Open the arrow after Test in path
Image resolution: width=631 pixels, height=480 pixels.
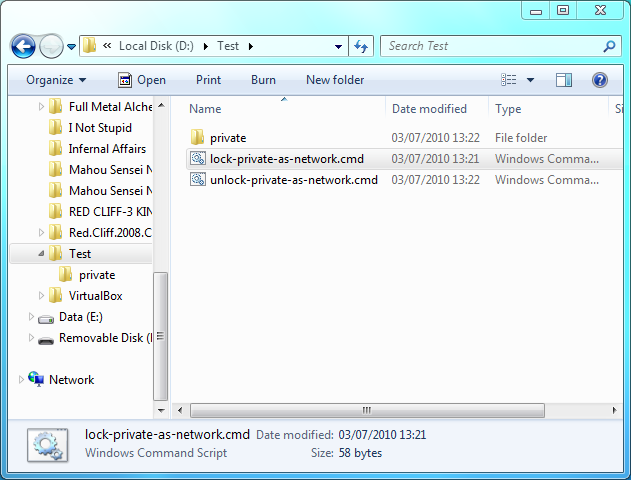pyautogui.click(x=251, y=46)
